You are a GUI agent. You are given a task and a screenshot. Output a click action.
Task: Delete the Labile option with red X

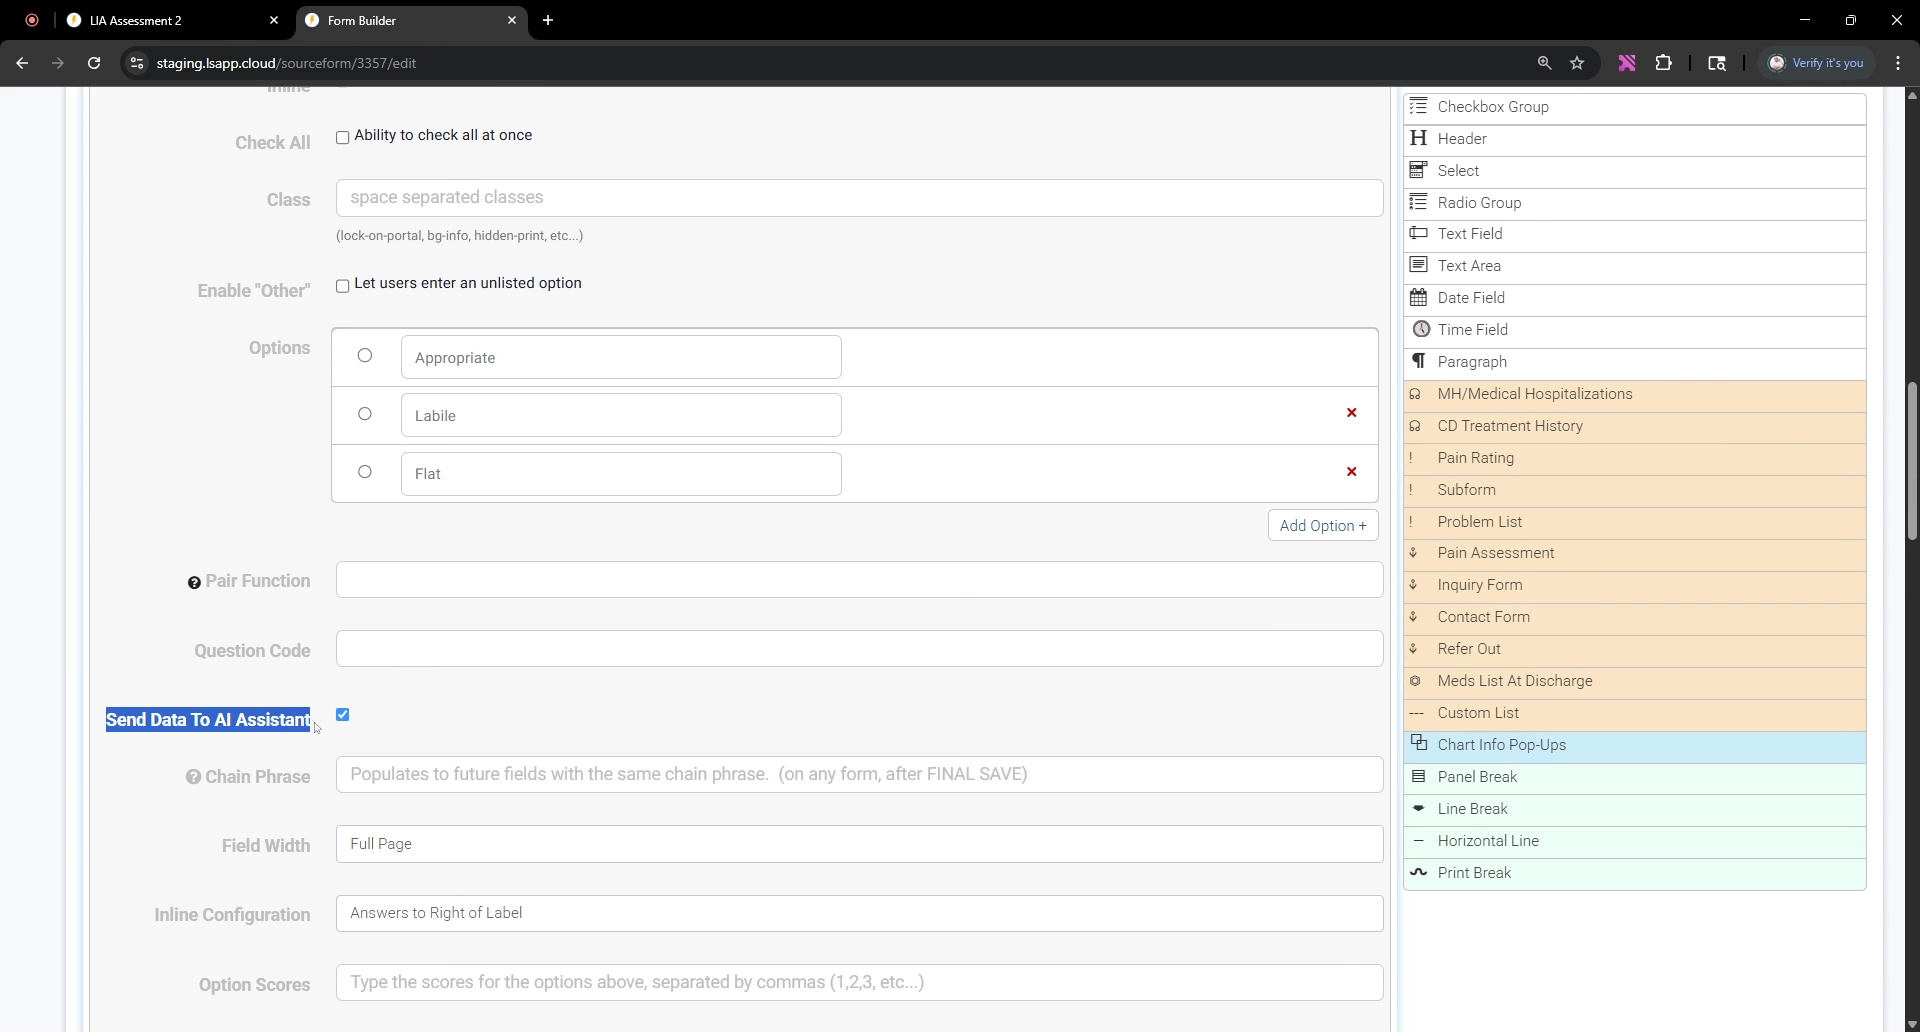click(x=1351, y=413)
